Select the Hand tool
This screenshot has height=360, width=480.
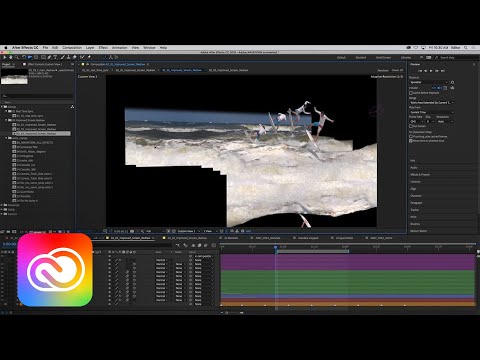tap(10, 57)
